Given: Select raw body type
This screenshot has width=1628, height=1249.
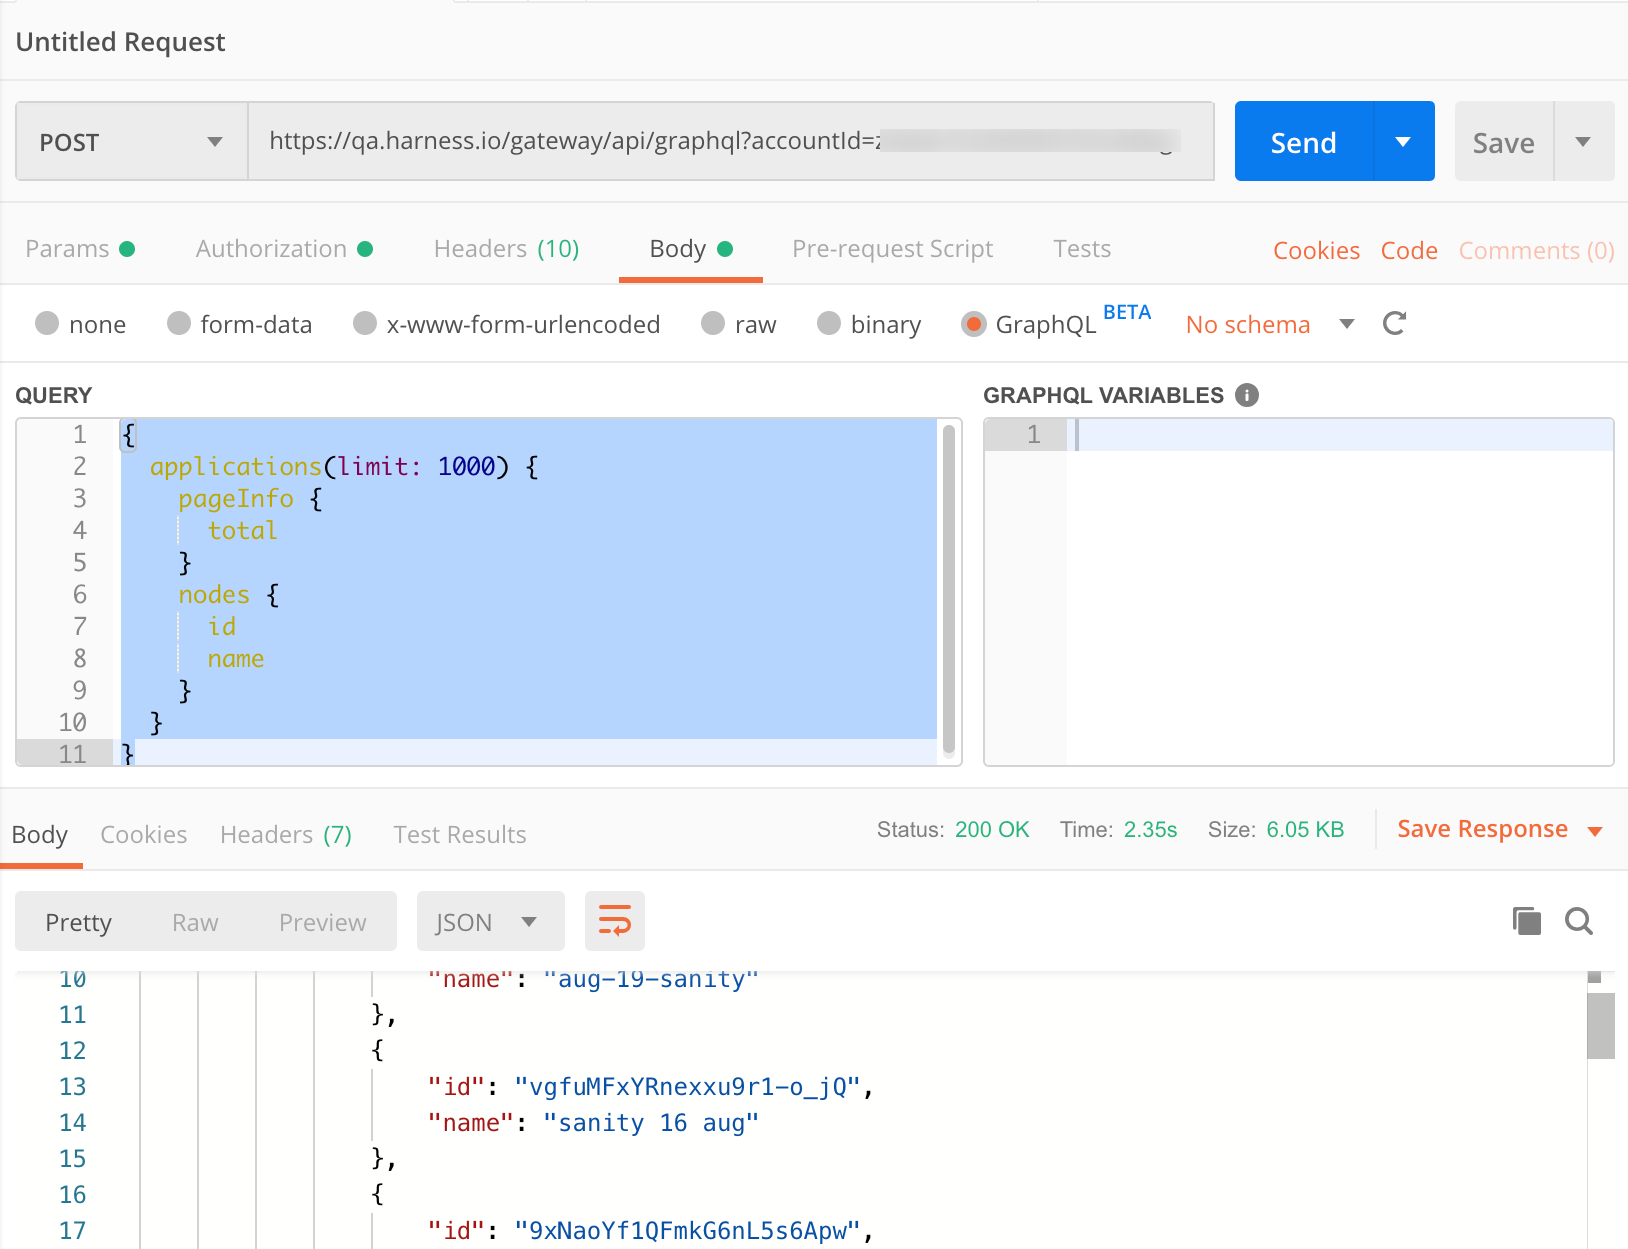Looking at the screenshot, I should pyautogui.click(x=713, y=323).
